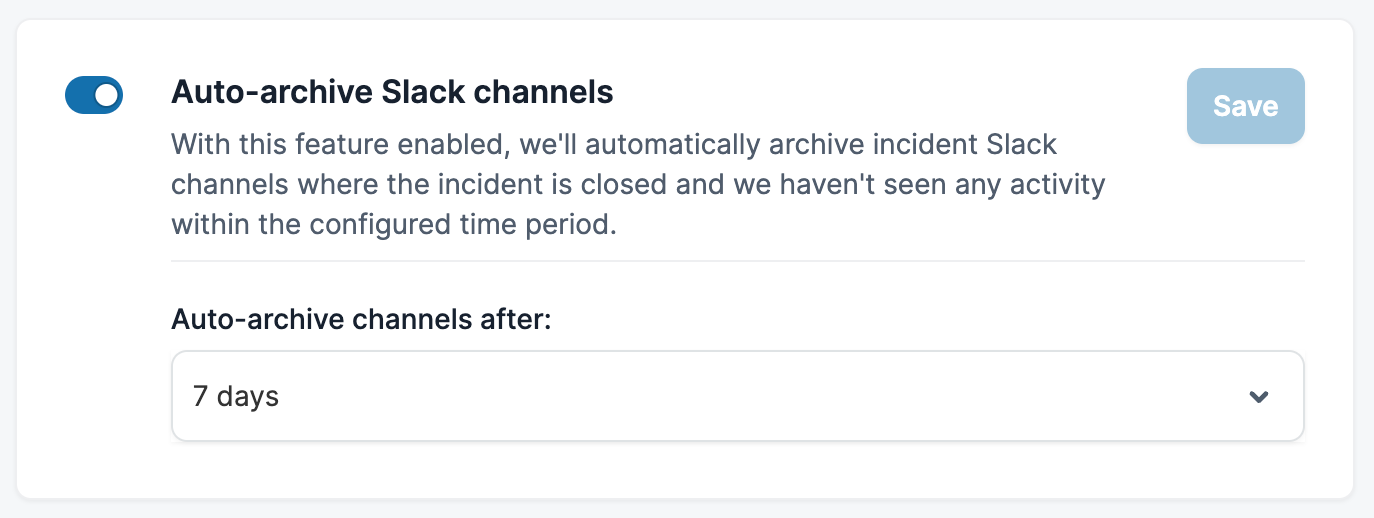This screenshot has width=1374, height=518.
Task: Click the text 'within the configured time period.'
Action: click(x=394, y=224)
